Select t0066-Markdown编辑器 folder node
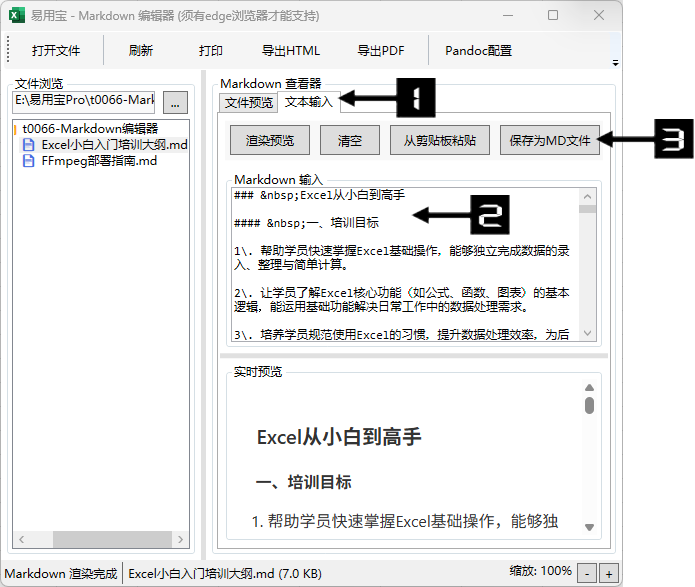 (90, 129)
